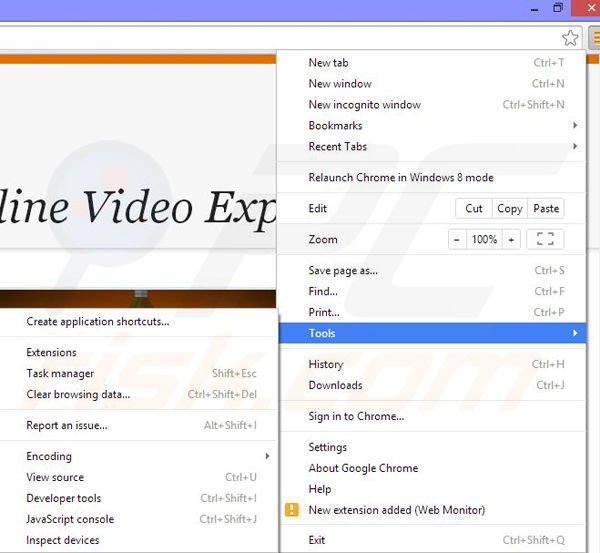This screenshot has width=600, height=553.
Task: Select Find... from the menu
Action: [432, 291]
